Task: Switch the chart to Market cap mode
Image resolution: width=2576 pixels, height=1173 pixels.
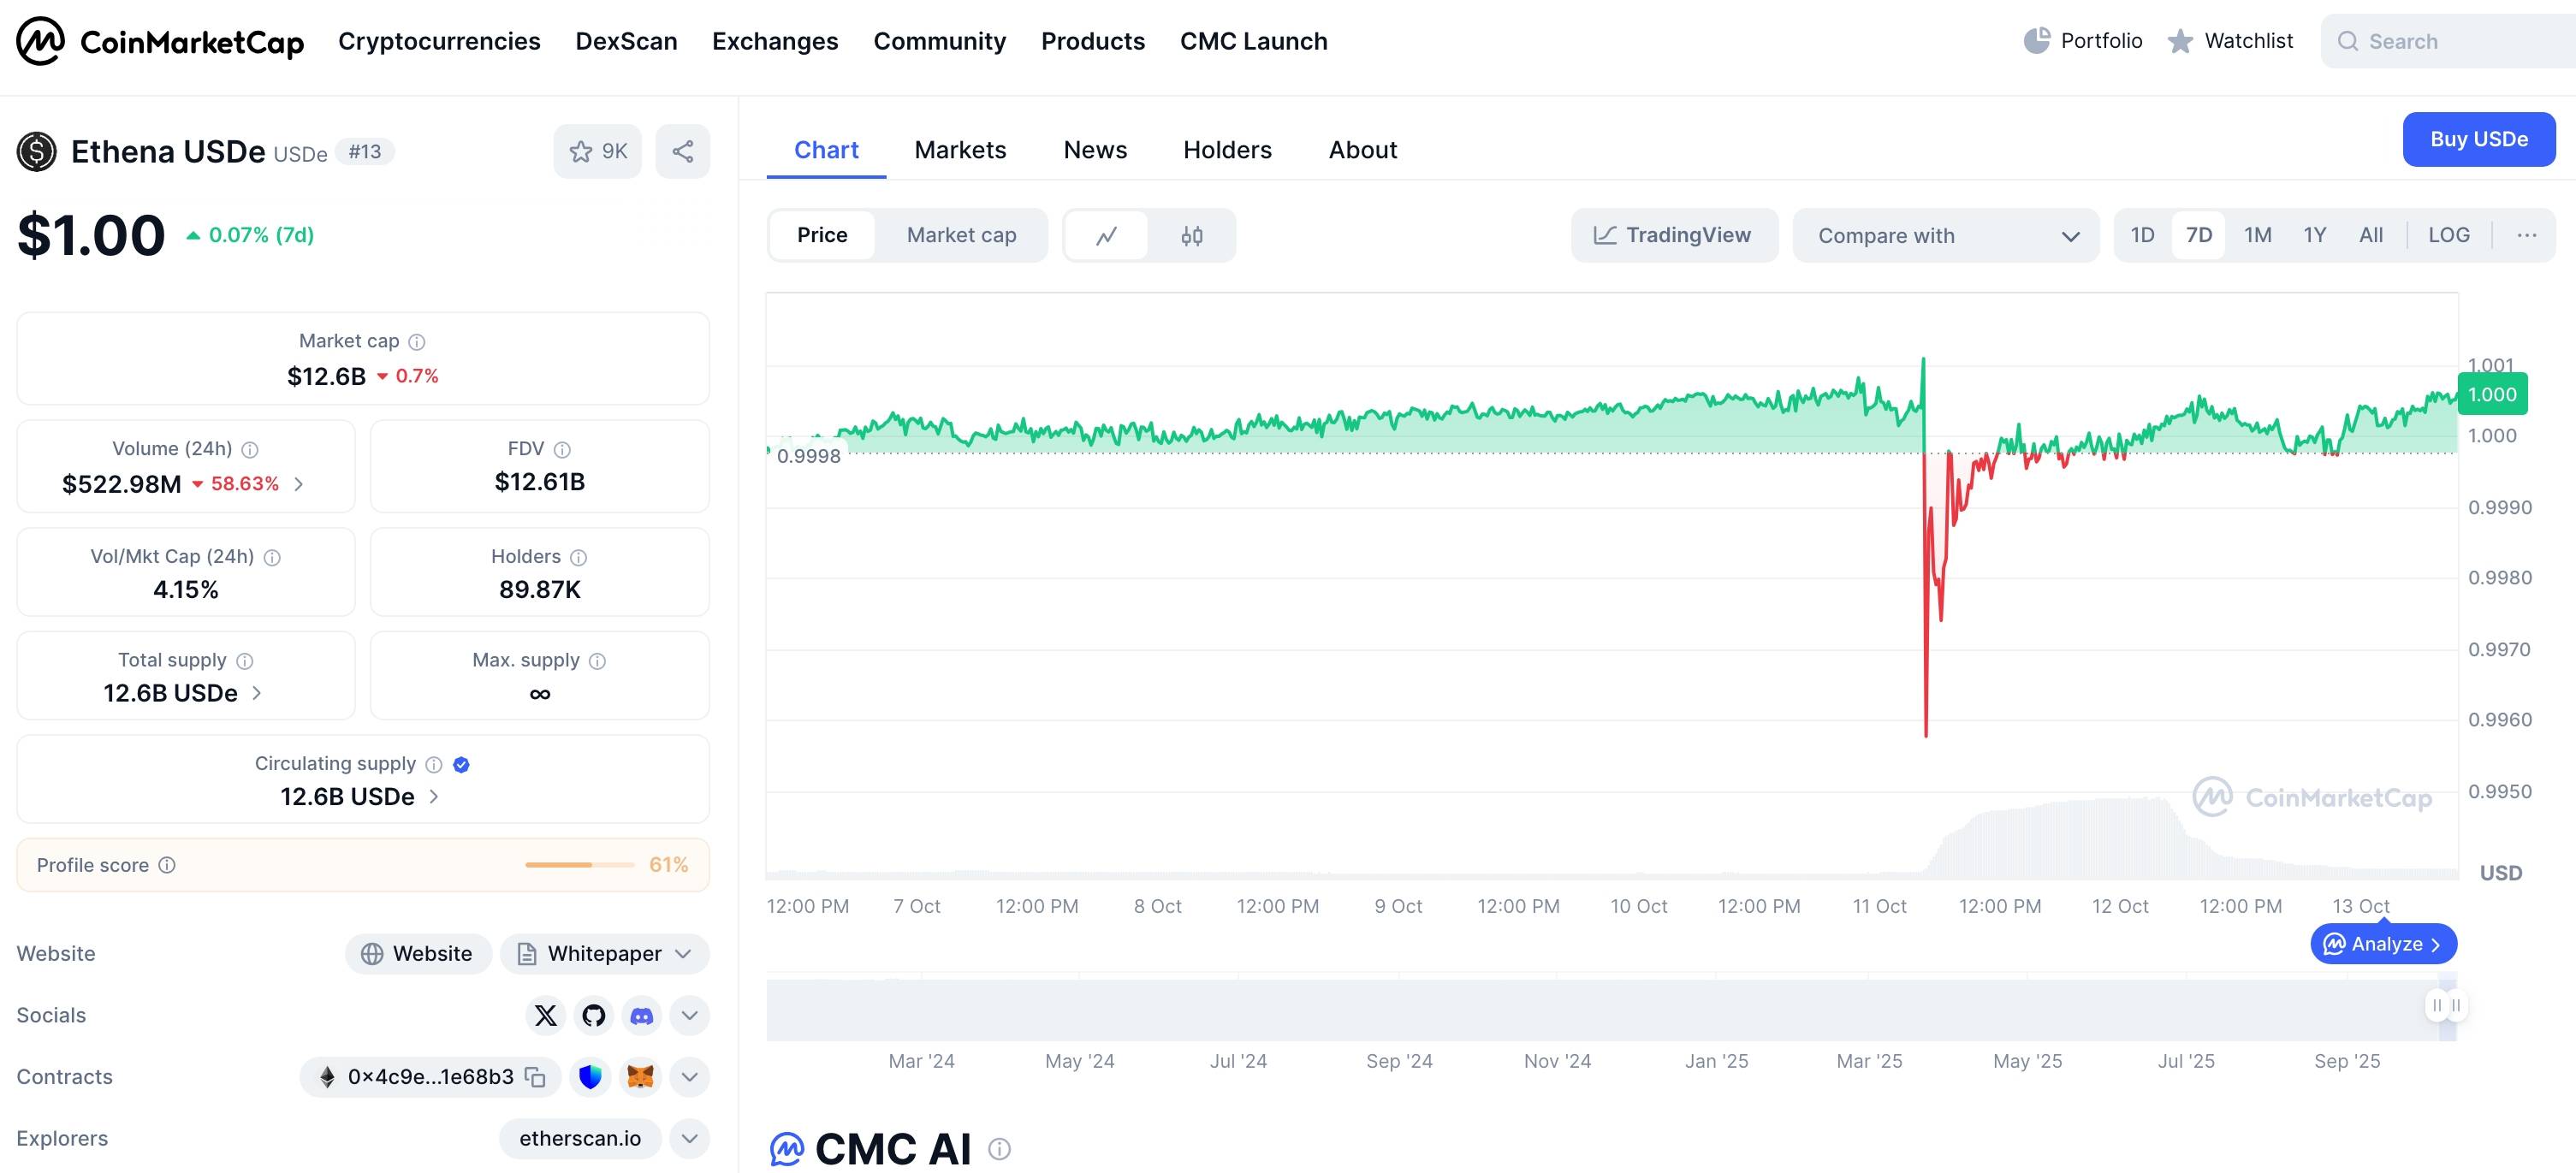Action: [960, 235]
